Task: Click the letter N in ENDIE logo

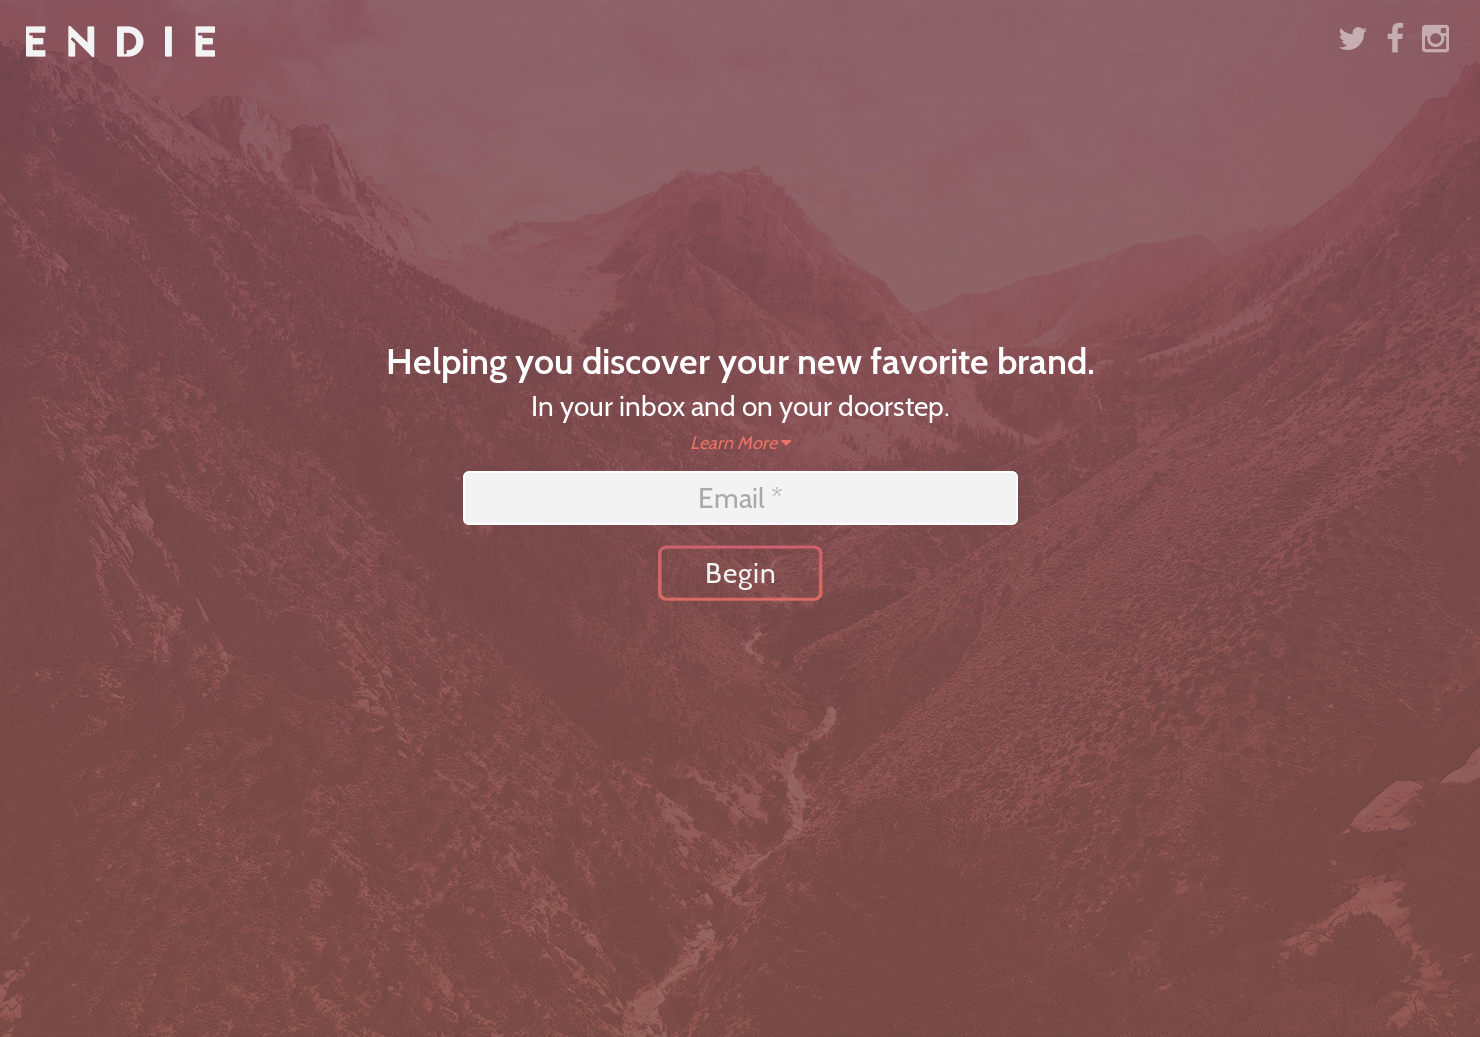Action: click(81, 42)
